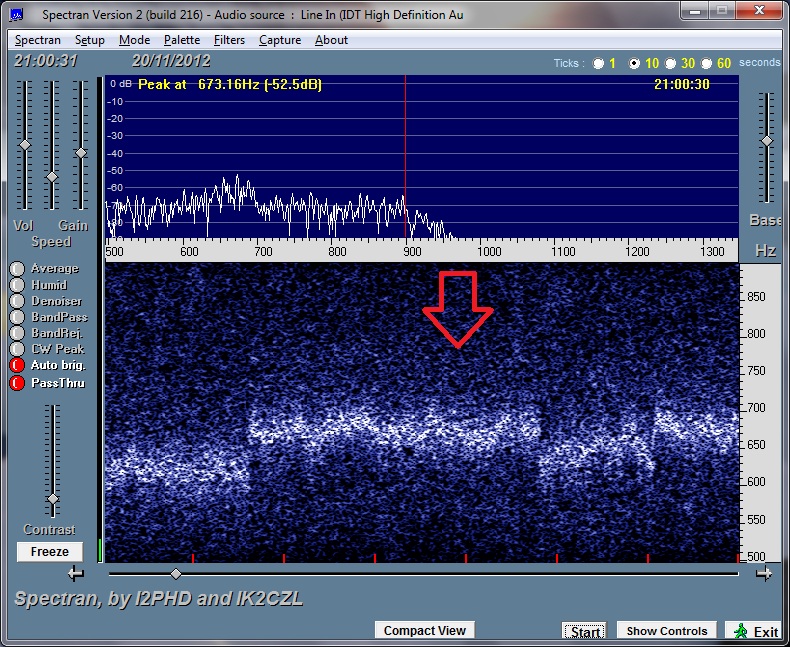
Task: Open the Filters menu
Action: tap(229, 40)
